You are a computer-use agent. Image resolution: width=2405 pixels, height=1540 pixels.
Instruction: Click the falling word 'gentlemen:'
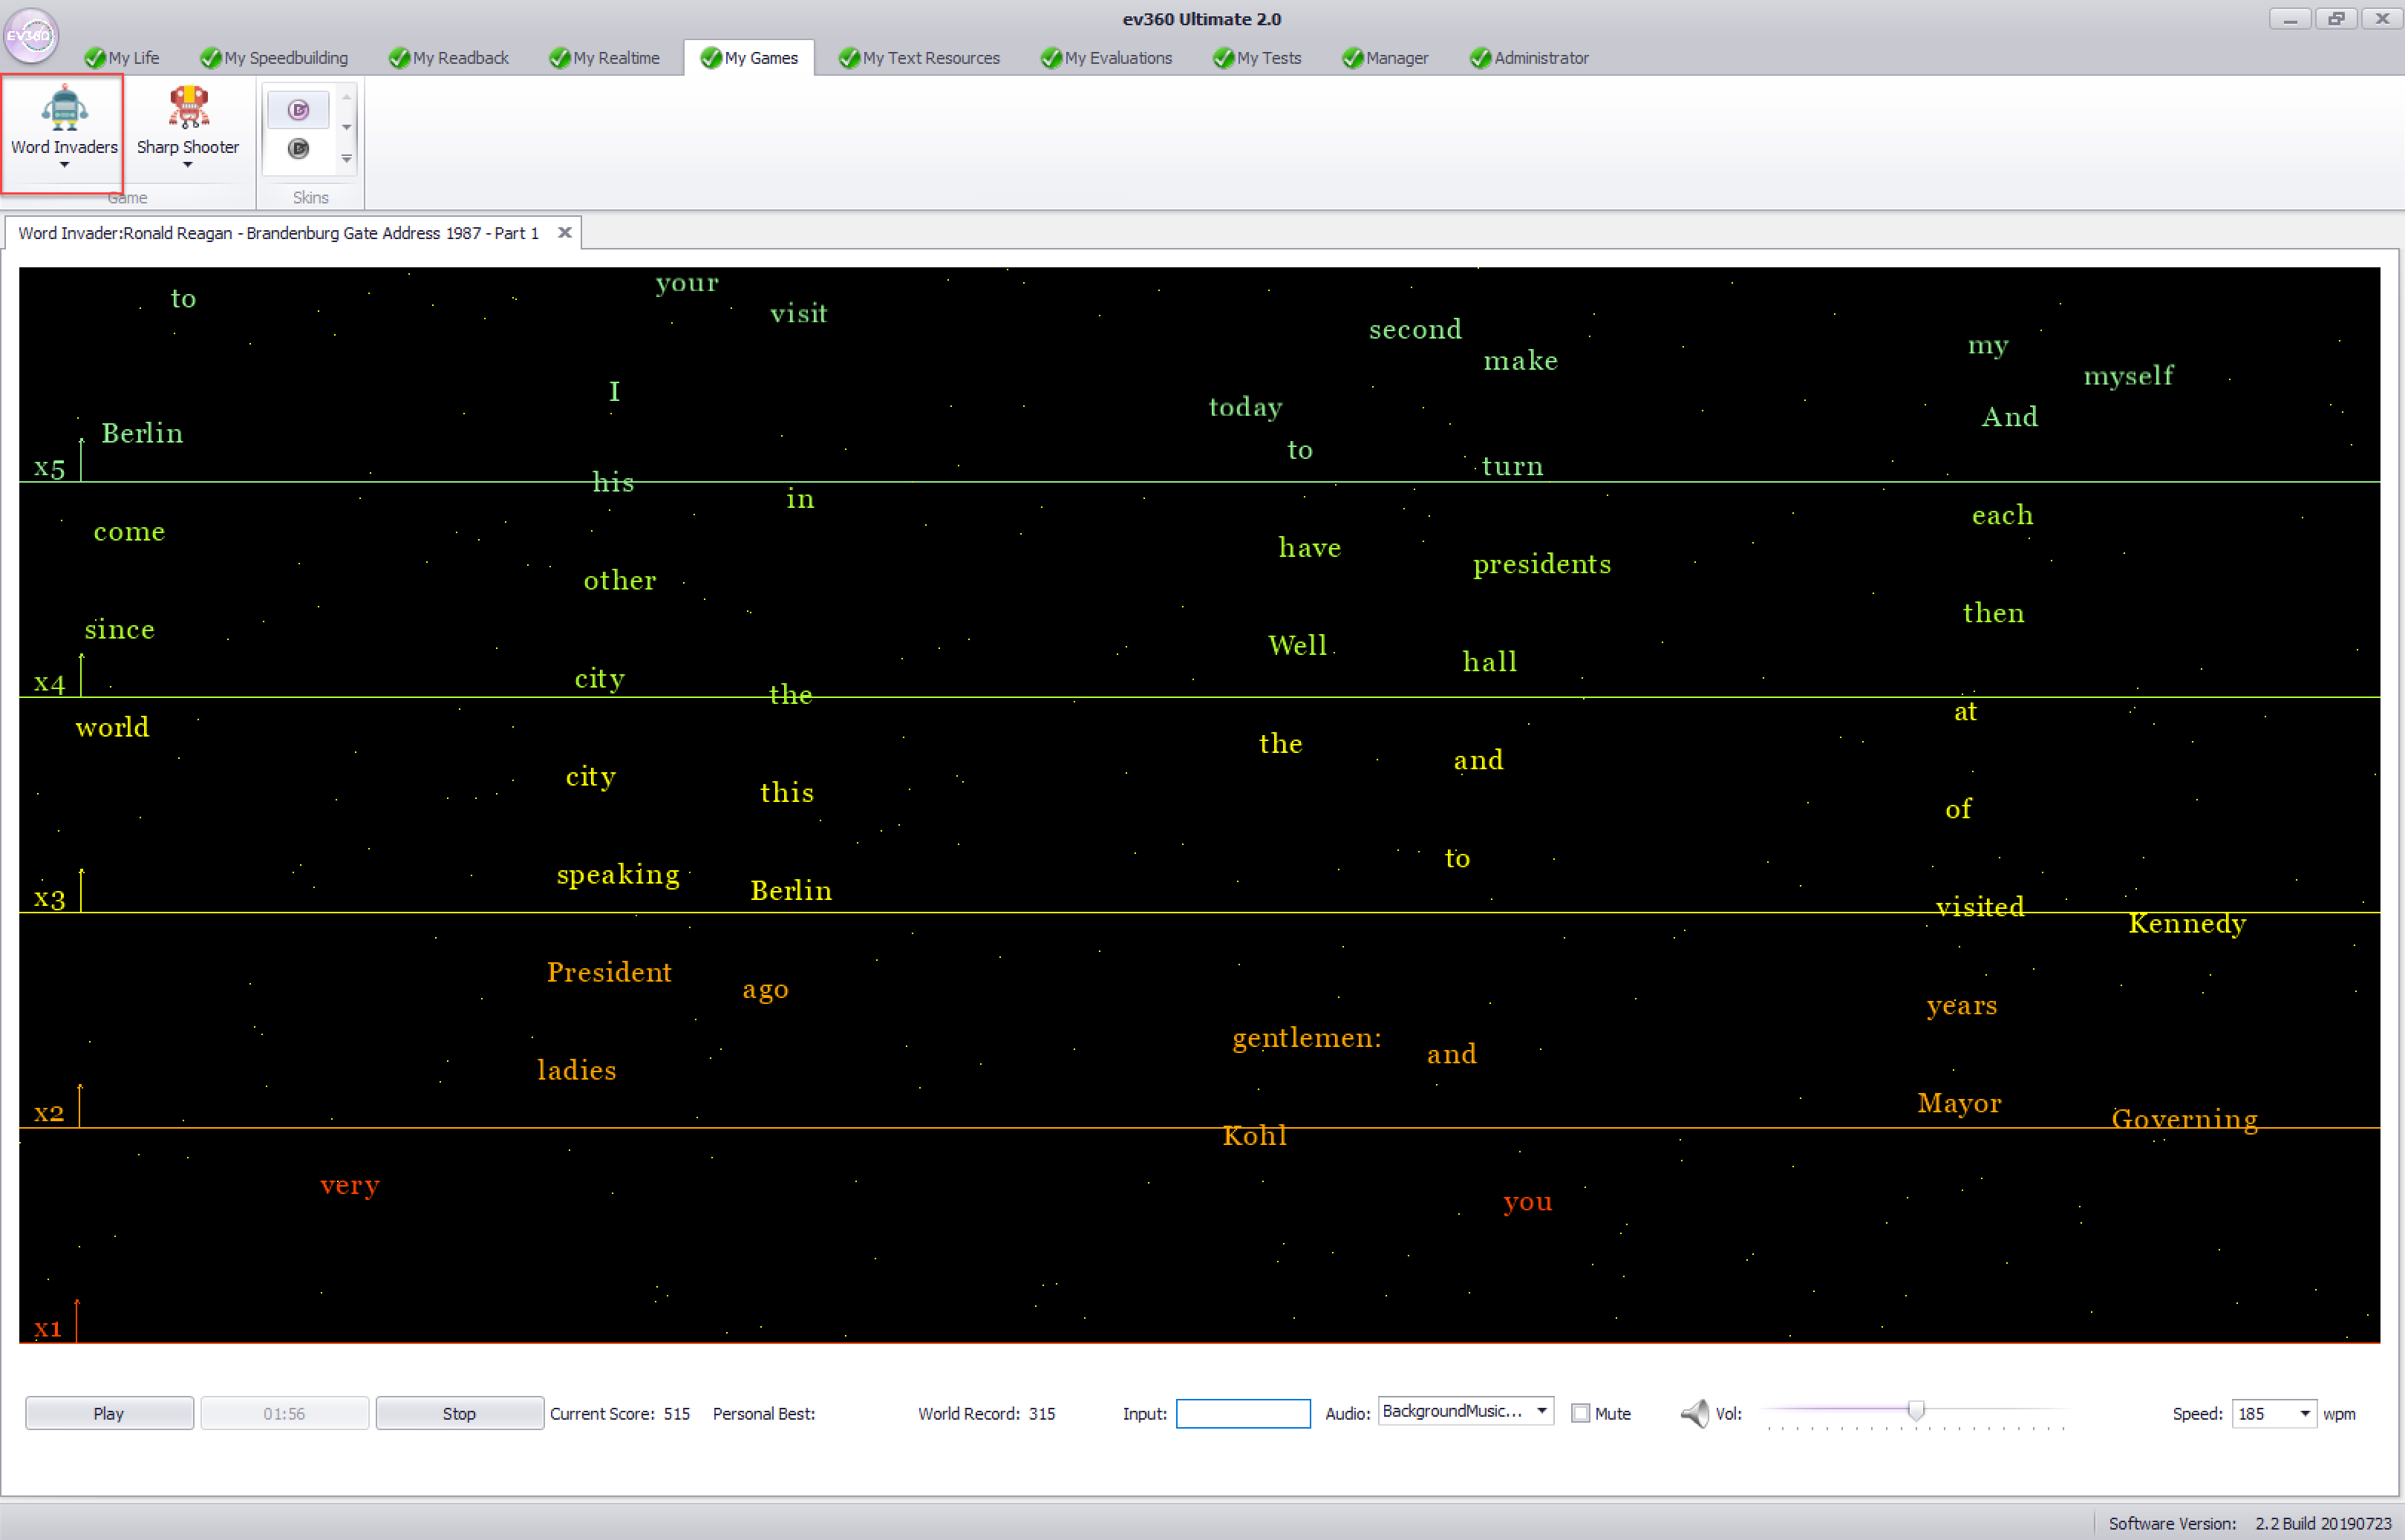(1307, 1039)
